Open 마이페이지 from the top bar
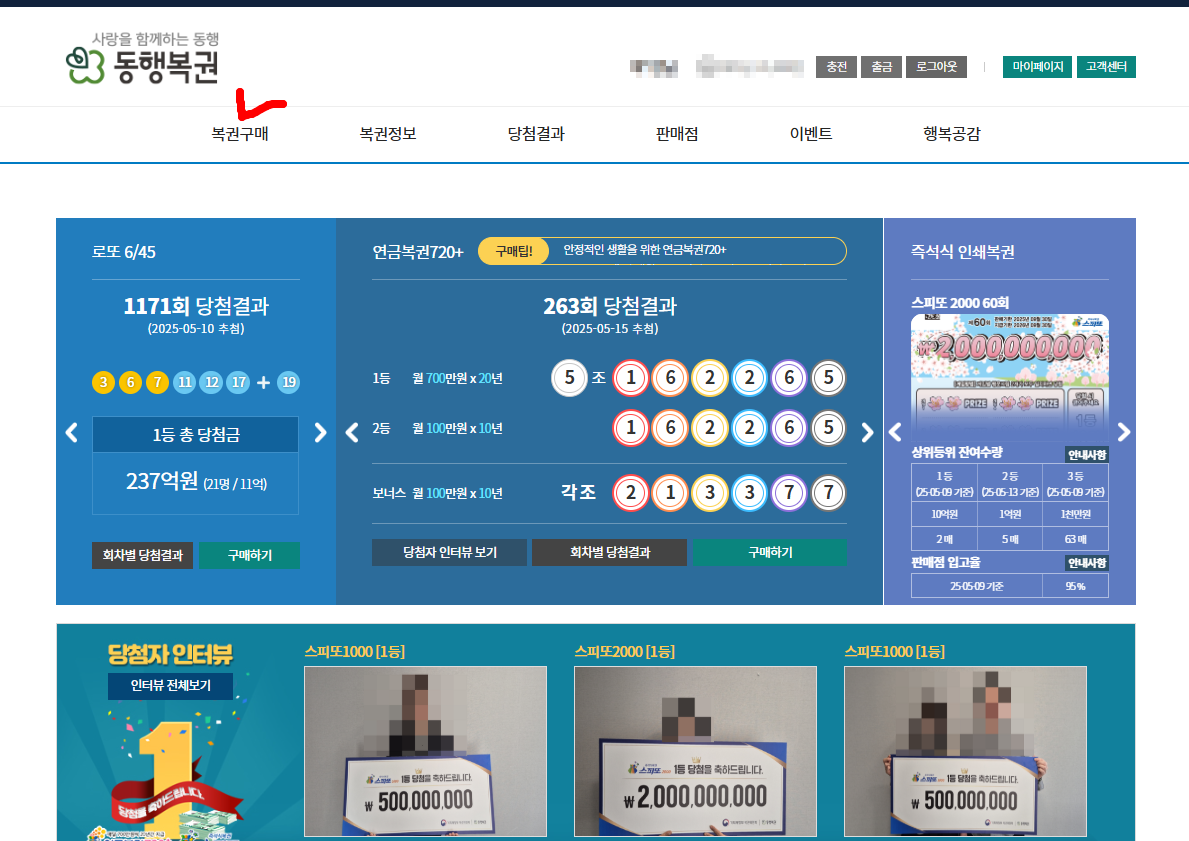 (1037, 67)
